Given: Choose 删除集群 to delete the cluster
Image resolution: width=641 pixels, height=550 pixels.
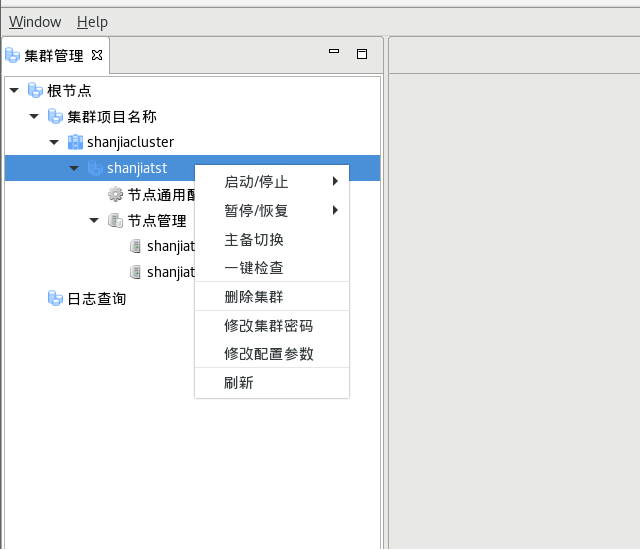Looking at the screenshot, I should coord(254,297).
